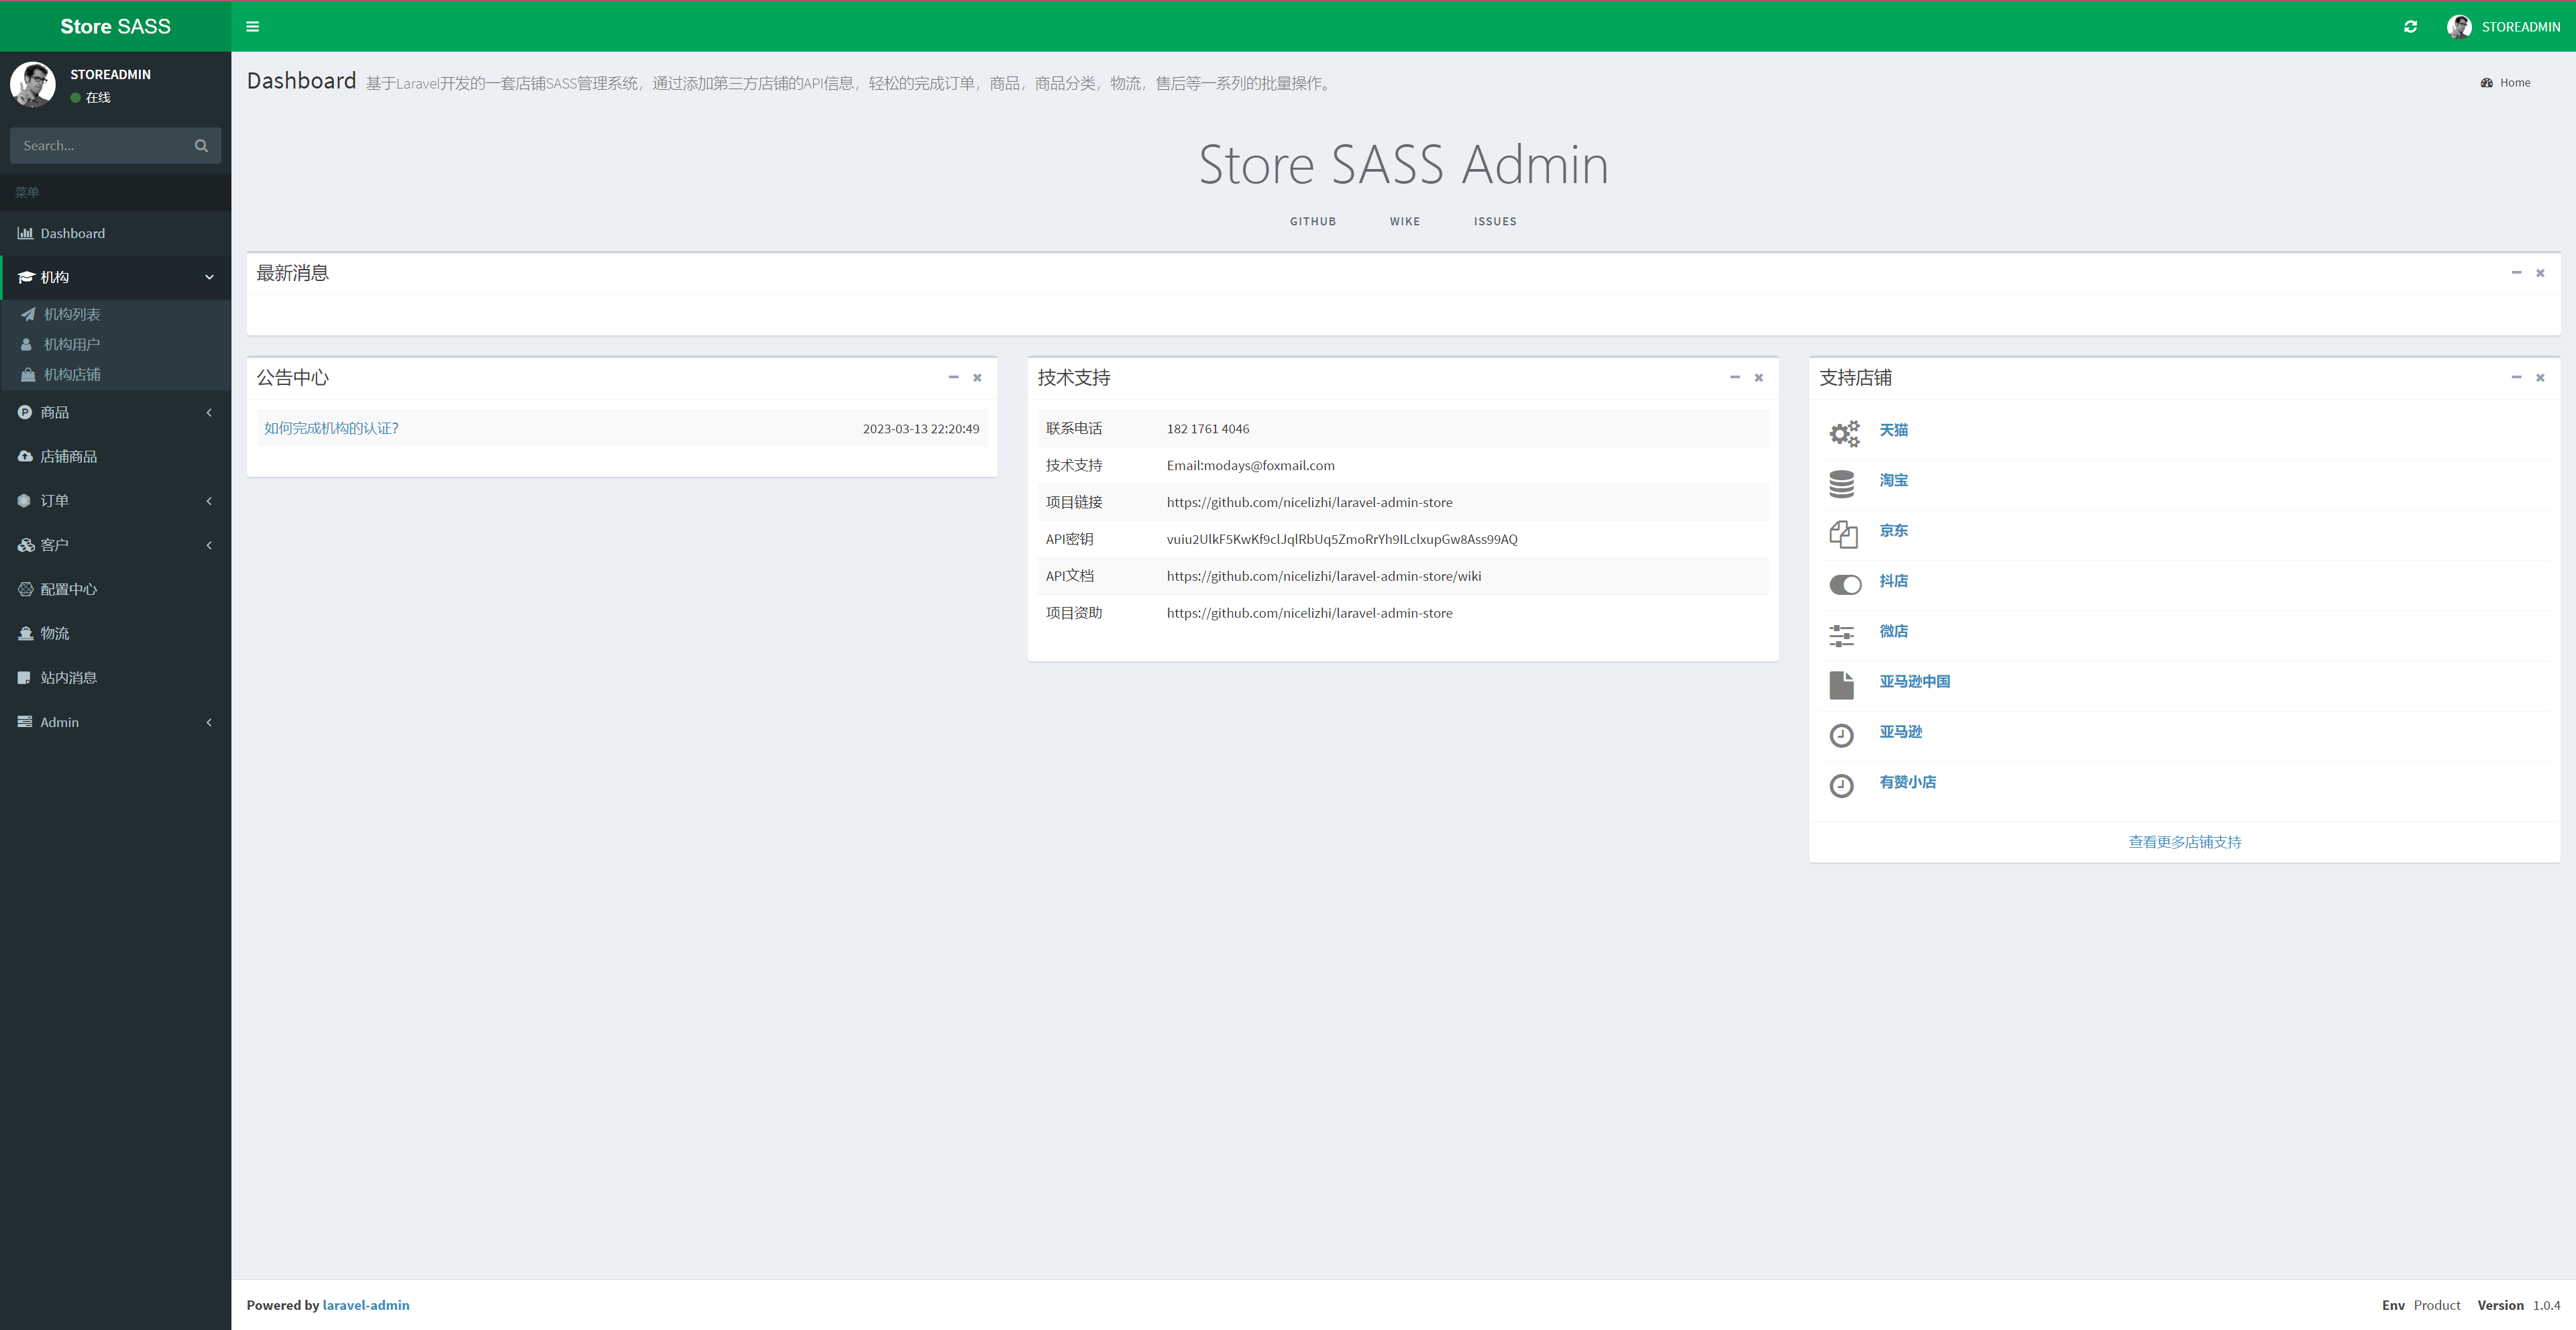Click the 淘宝 store link
The image size is (2576, 1330).
[1893, 480]
